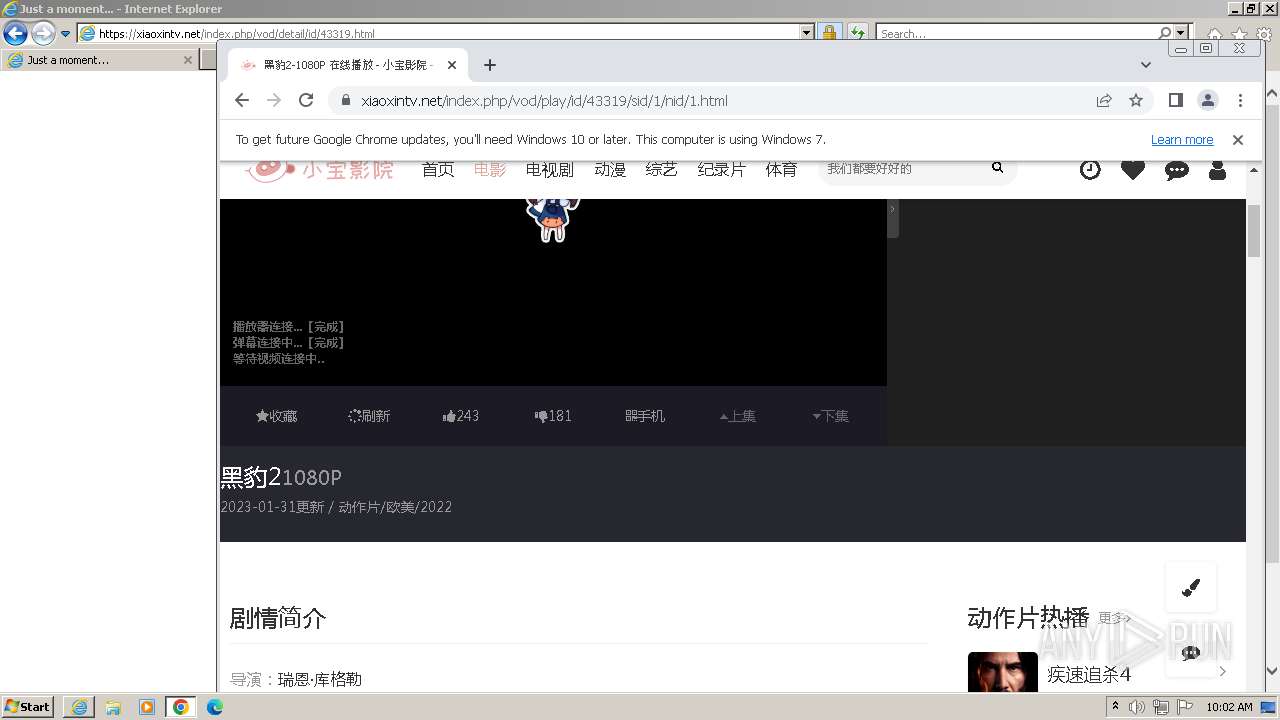Close the 黑豹2-1080P Chrome tab
Image resolution: width=1280 pixels, height=720 pixels.
(452, 65)
